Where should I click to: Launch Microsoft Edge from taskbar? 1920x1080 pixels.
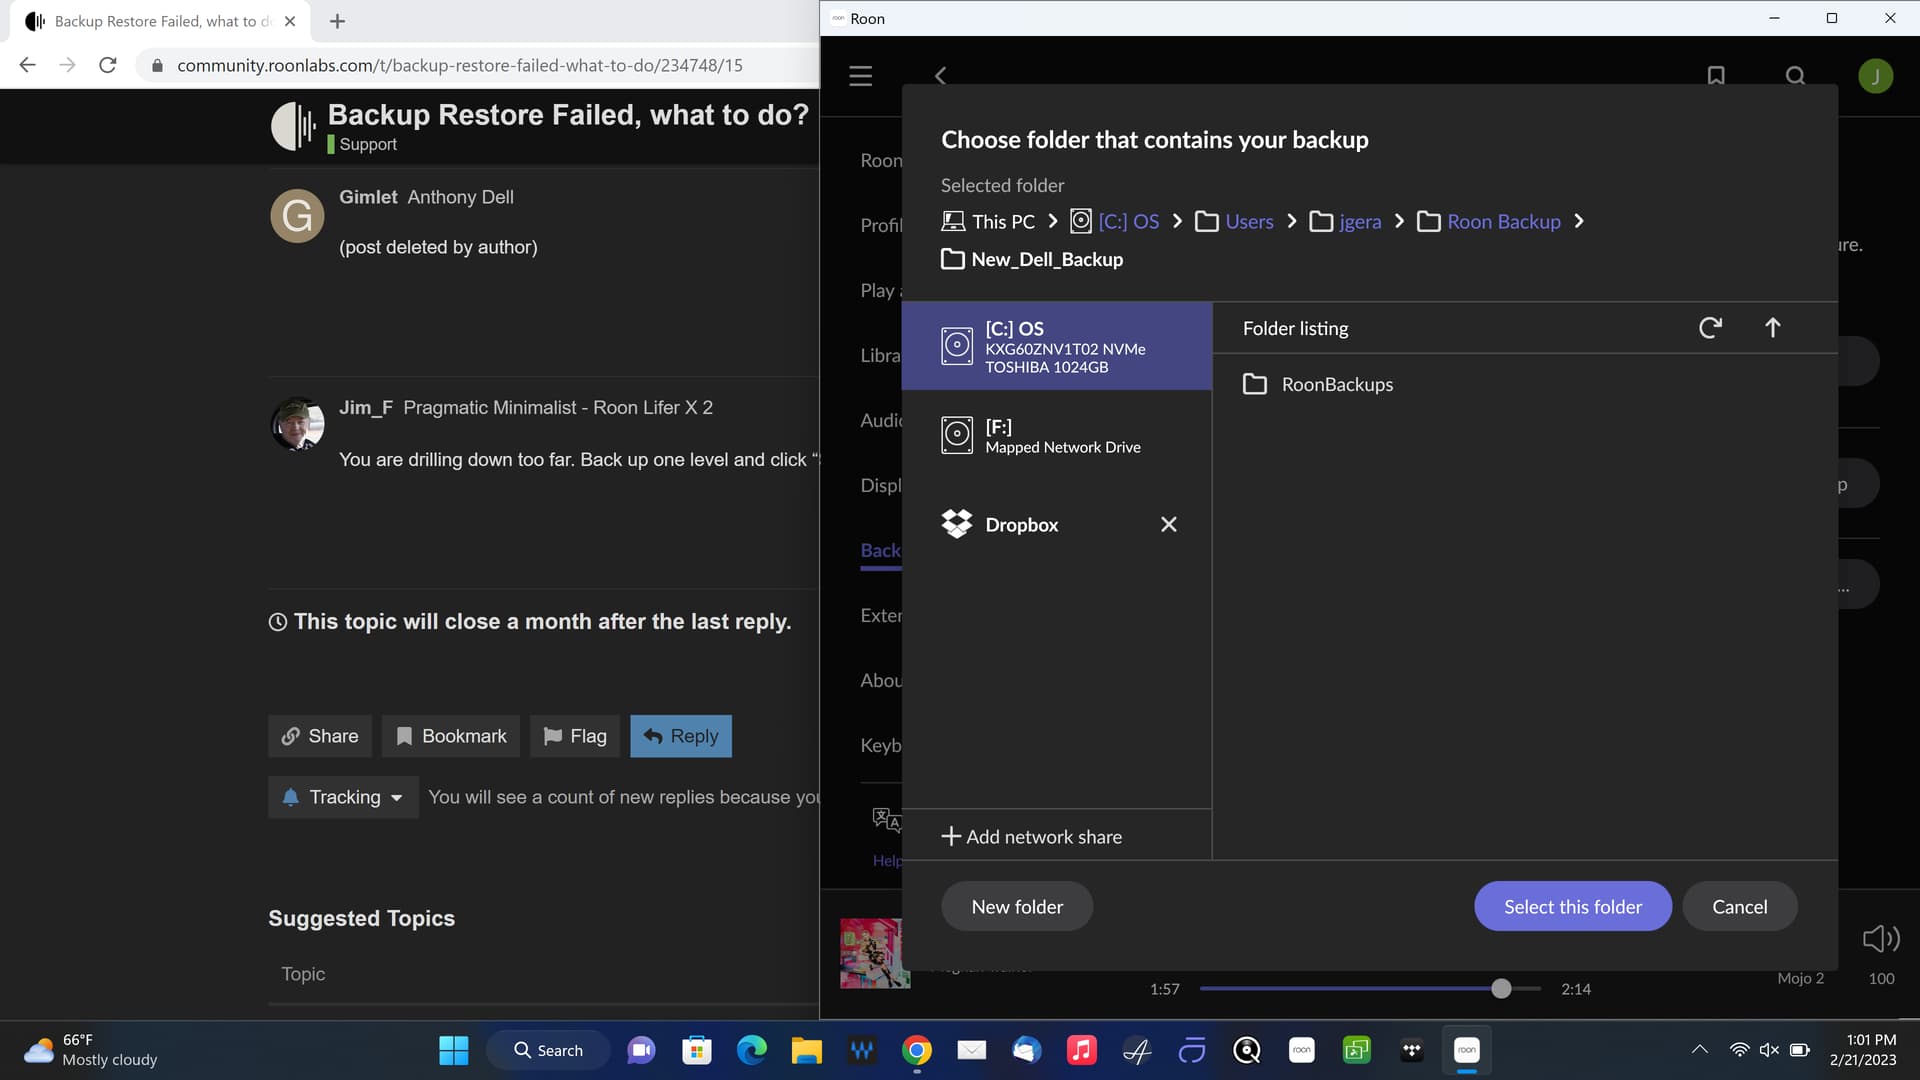pos(751,1050)
